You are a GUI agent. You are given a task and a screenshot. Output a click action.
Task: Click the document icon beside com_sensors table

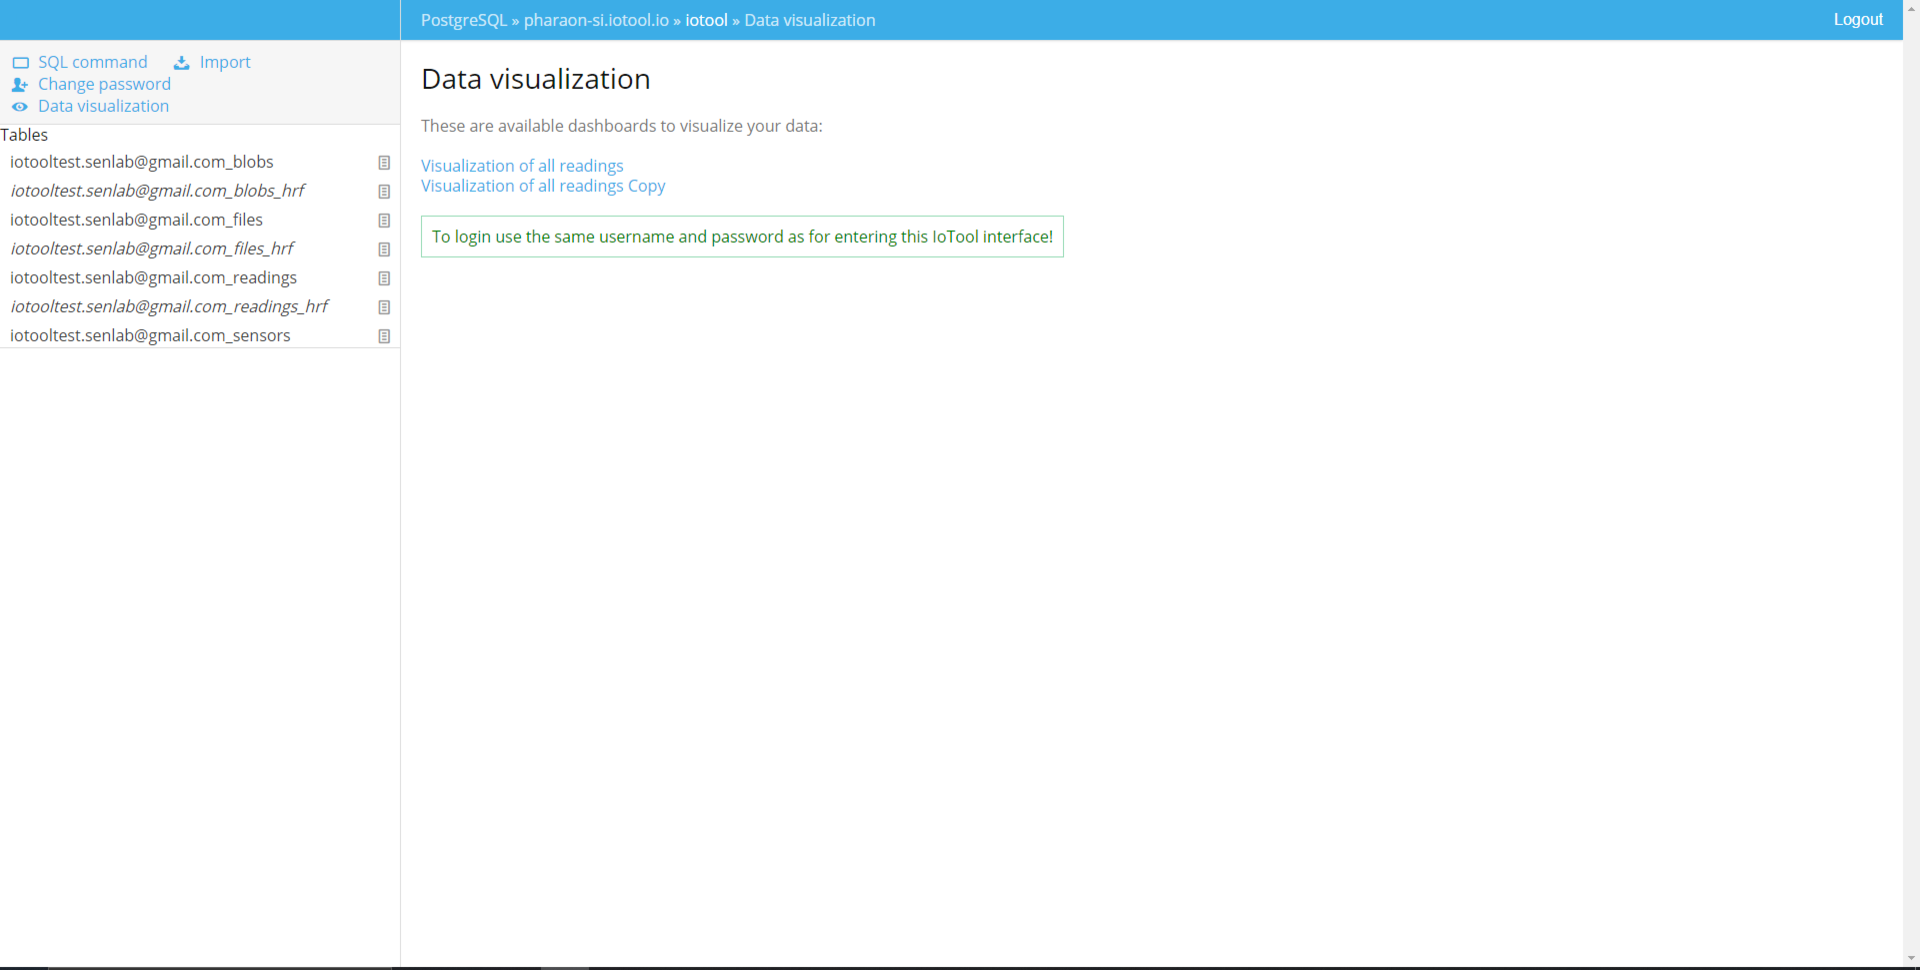click(384, 336)
